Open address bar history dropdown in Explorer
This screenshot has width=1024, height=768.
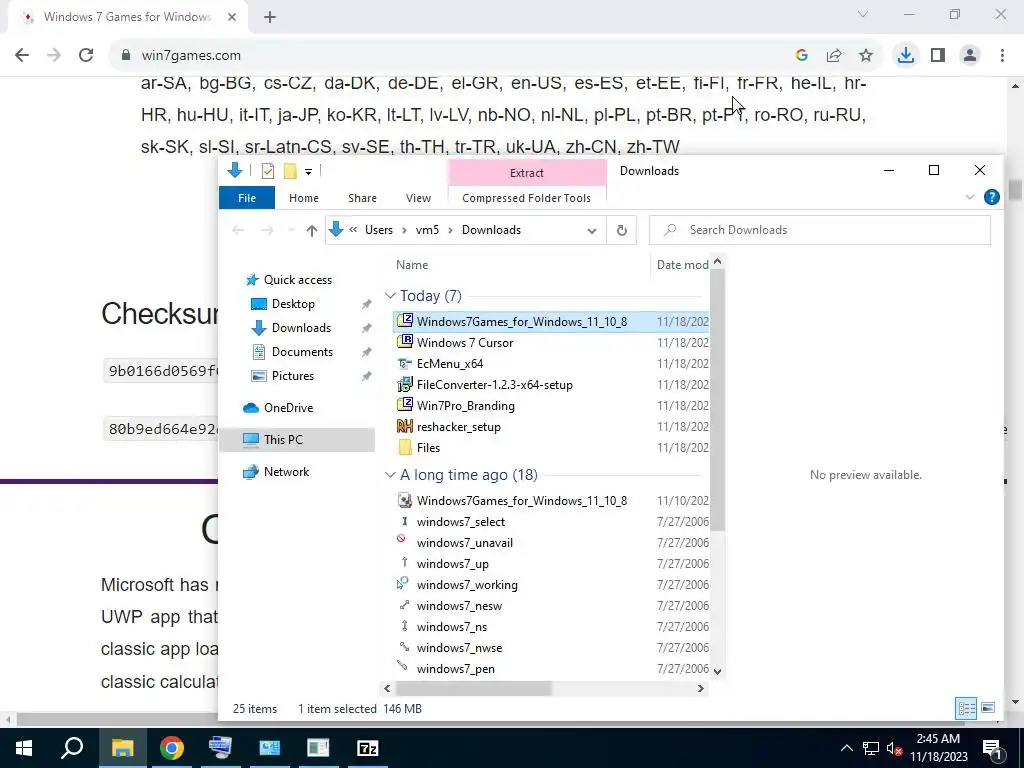click(592, 231)
